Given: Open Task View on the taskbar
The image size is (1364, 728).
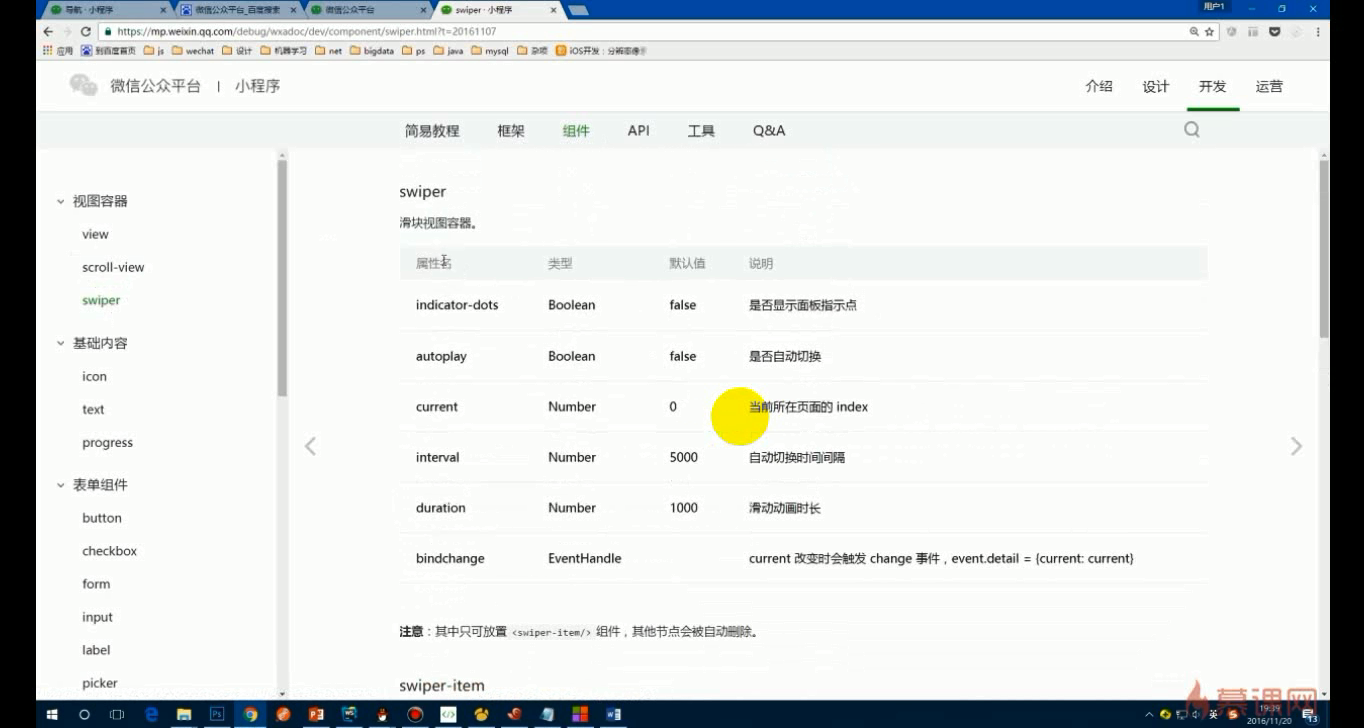Looking at the screenshot, I should [x=117, y=715].
